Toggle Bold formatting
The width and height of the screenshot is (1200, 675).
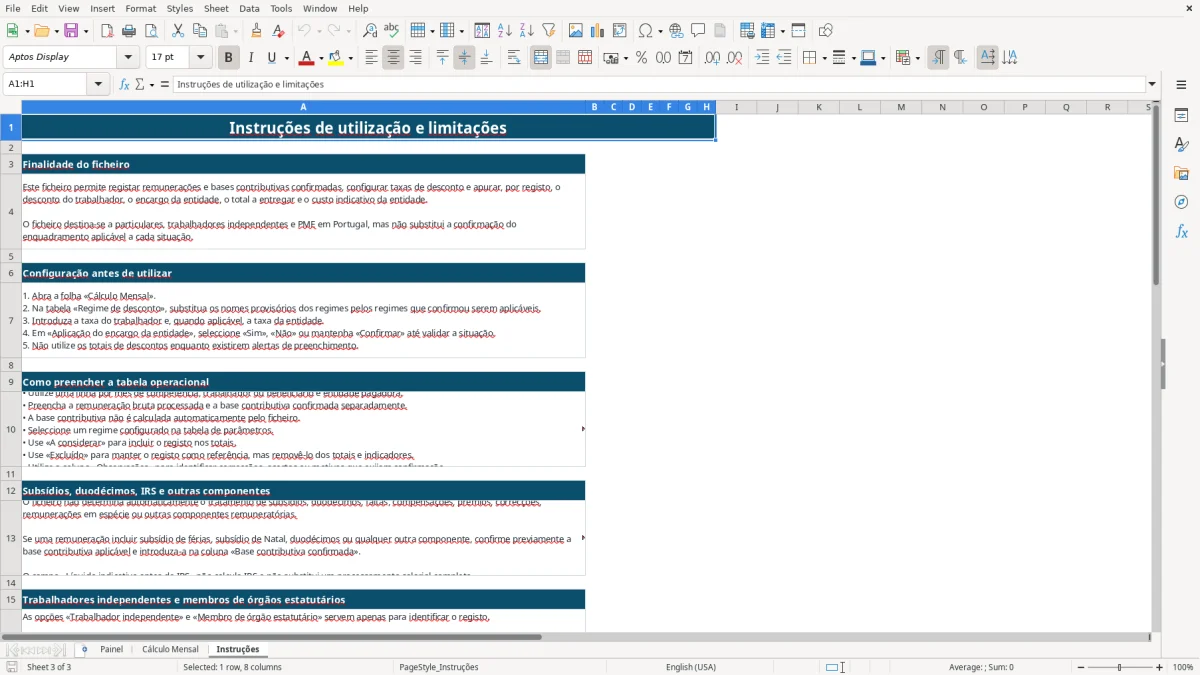click(229, 58)
